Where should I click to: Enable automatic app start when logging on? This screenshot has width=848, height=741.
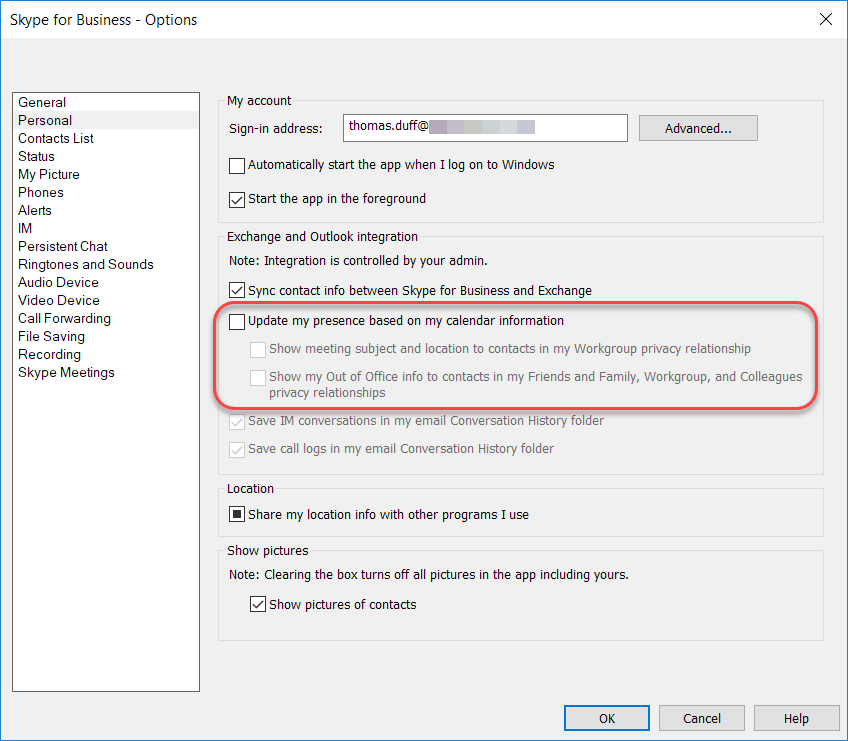237,166
